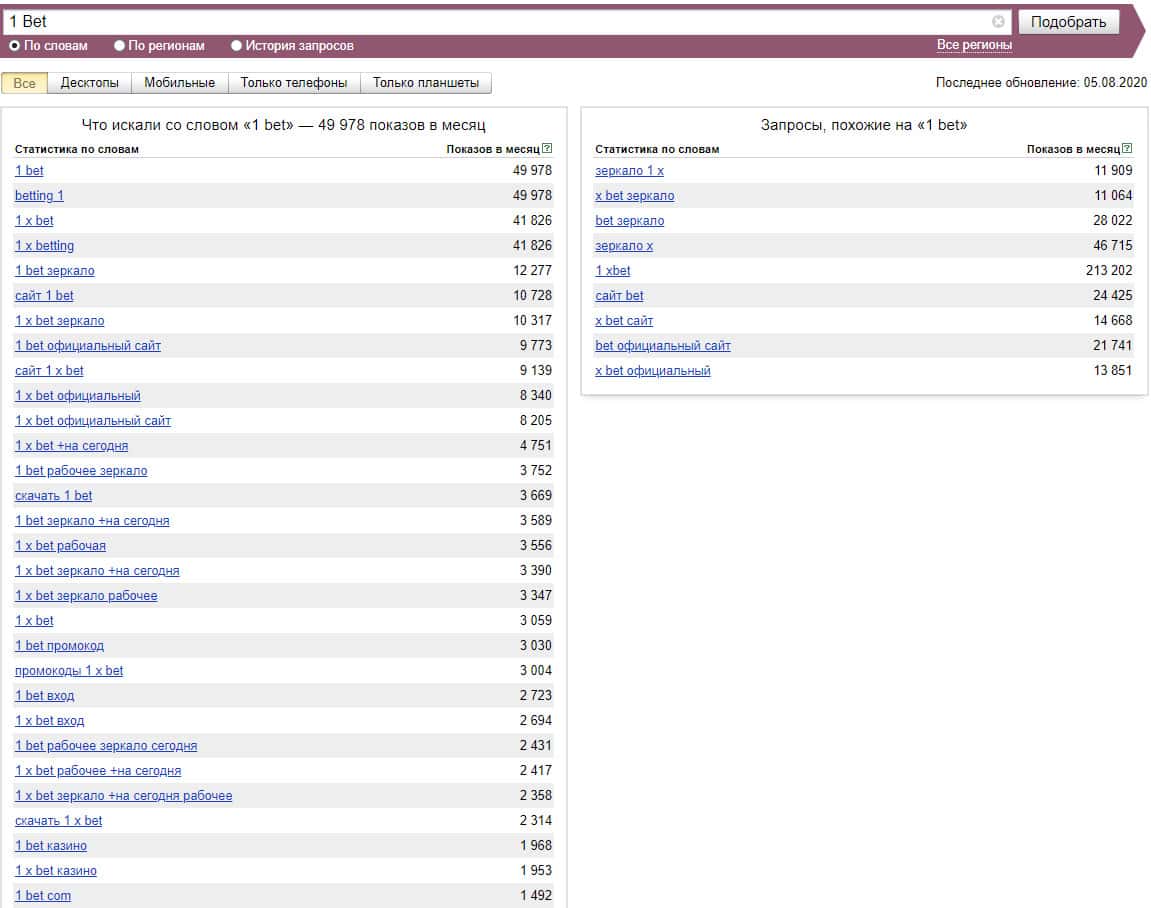The image size is (1151, 908).
Task: Switch to the 'Только планшеты' tab
Action: (x=426, y=83)
